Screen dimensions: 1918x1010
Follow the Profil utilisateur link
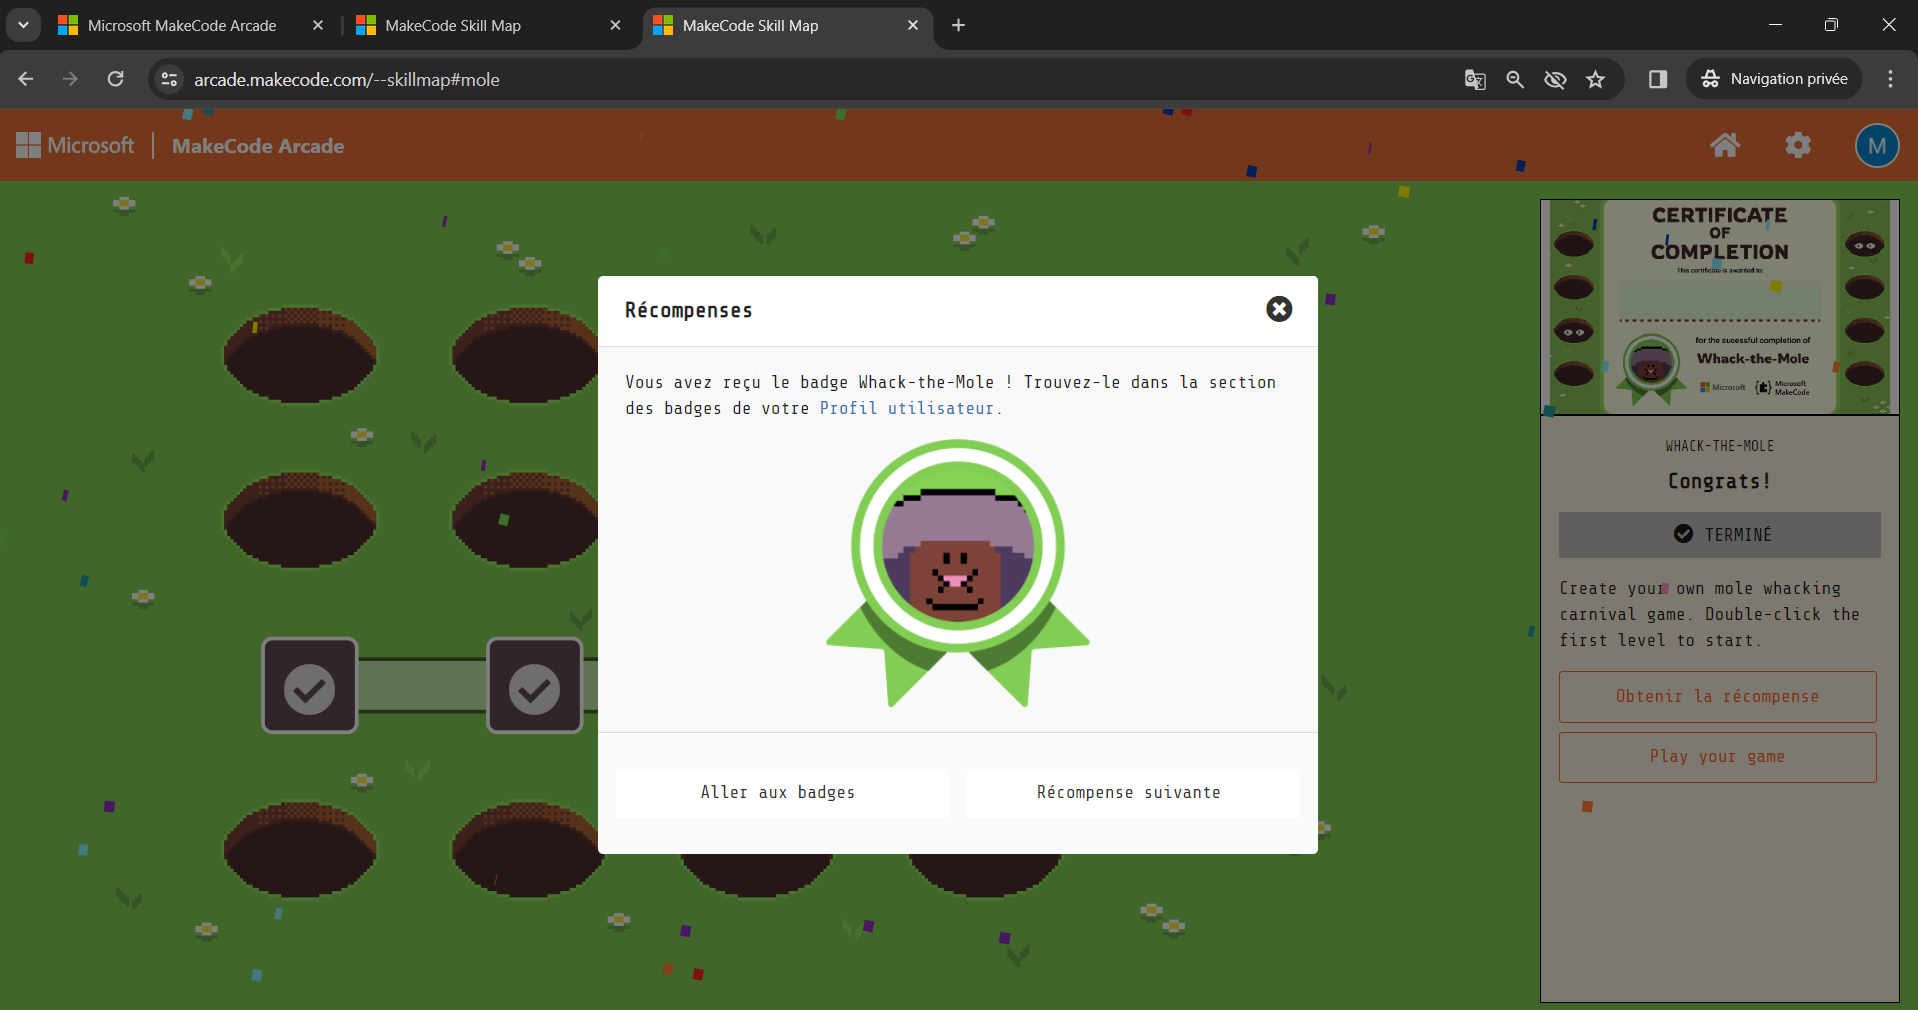point(907,409)
